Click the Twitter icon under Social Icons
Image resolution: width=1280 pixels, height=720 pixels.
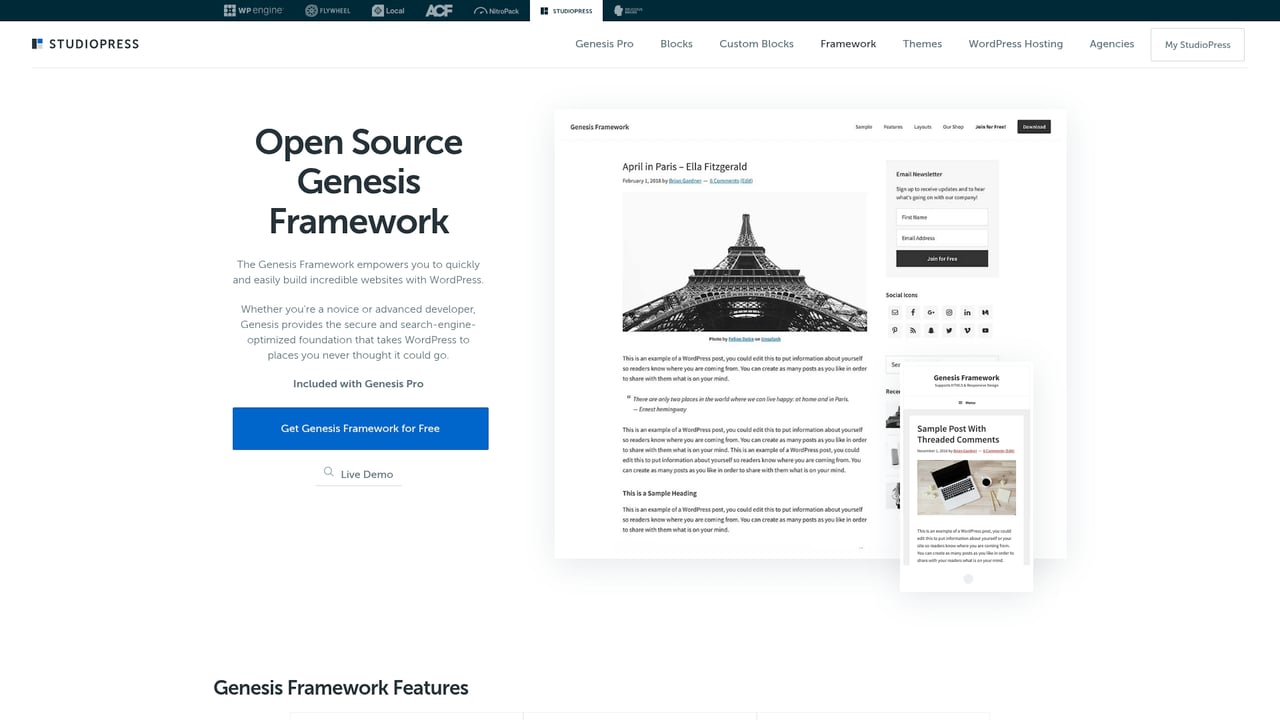[x=949, y=330]
